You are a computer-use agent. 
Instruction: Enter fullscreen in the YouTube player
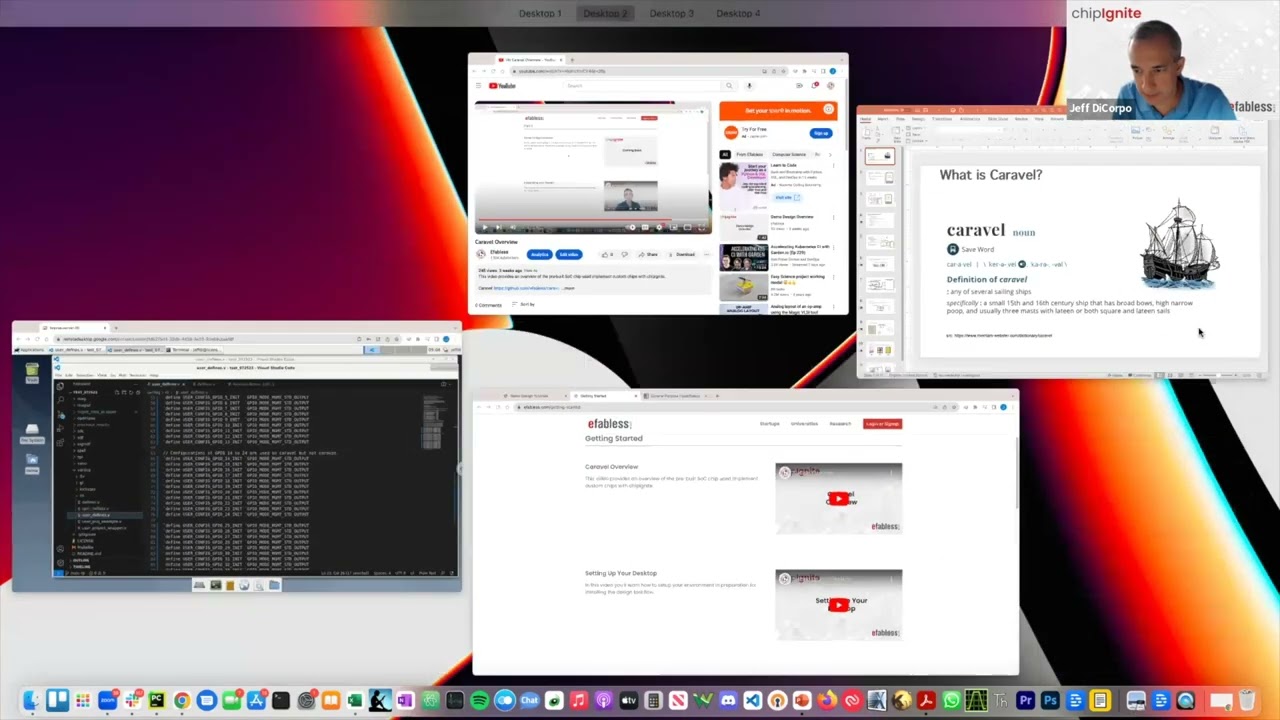703,228
